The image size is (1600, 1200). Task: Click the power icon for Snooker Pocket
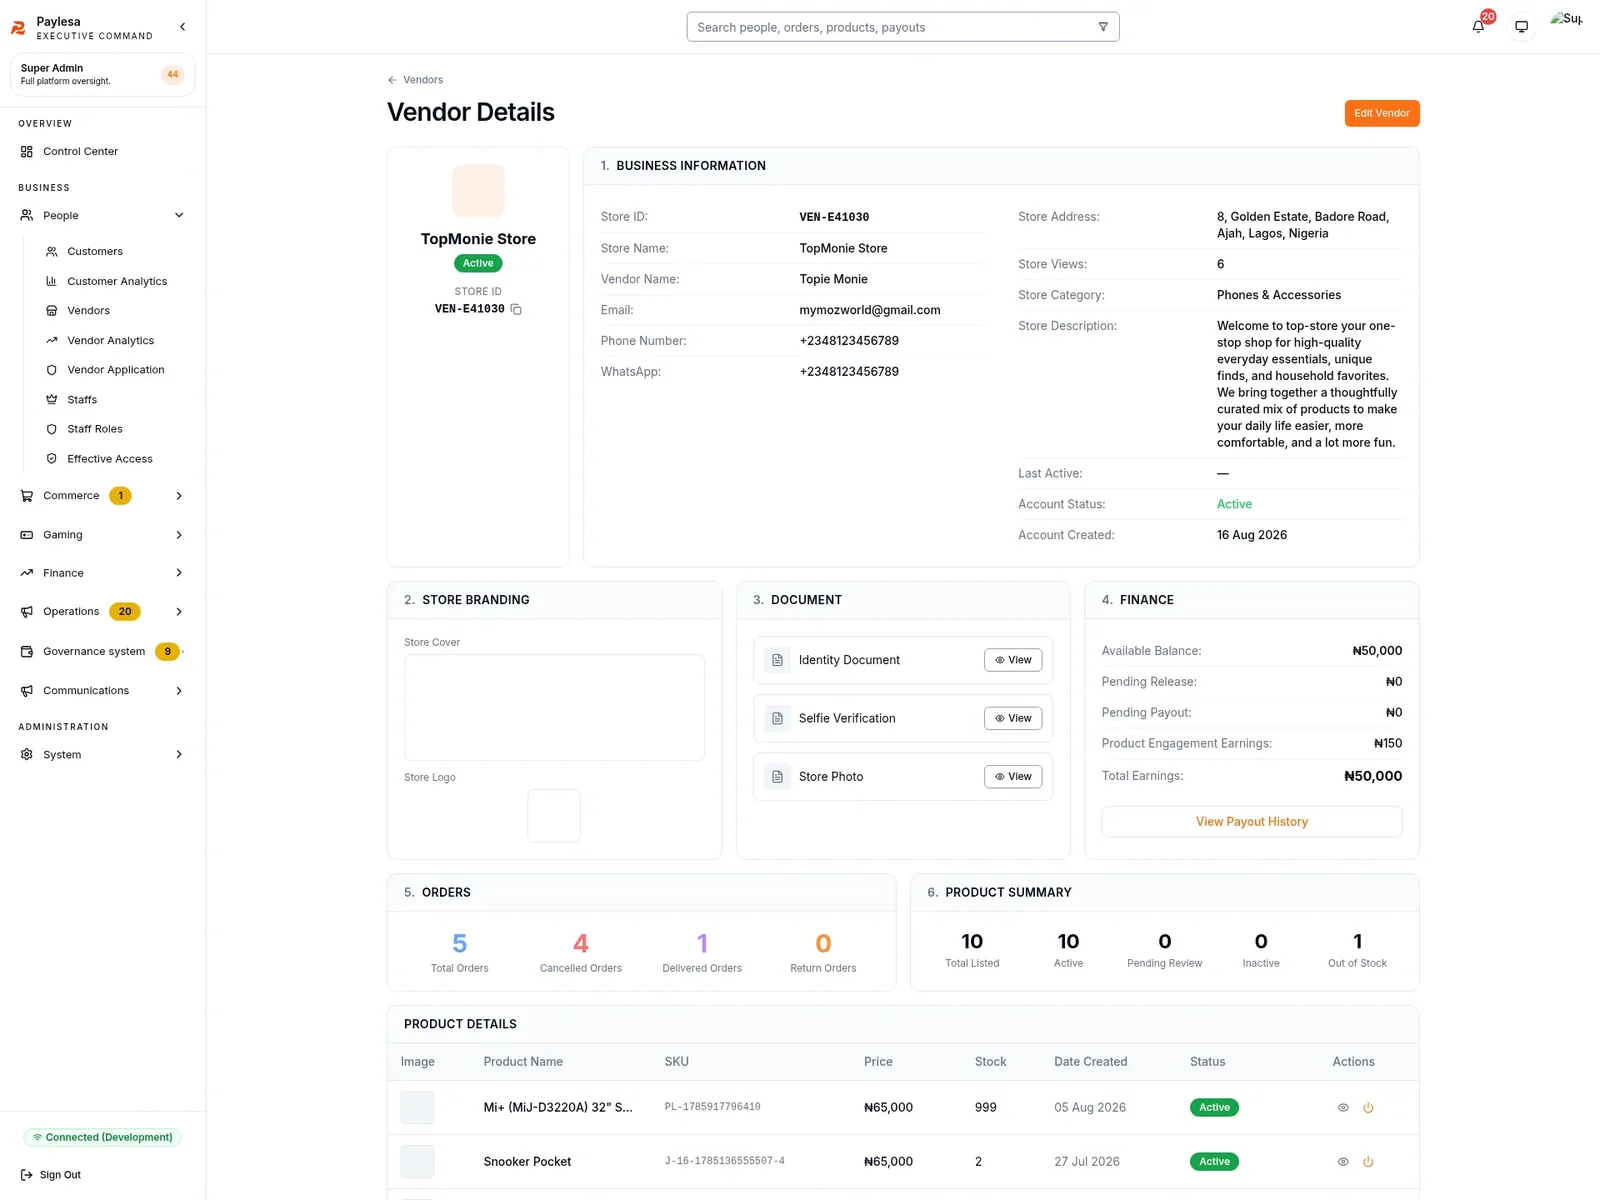click(1368, 1162)
